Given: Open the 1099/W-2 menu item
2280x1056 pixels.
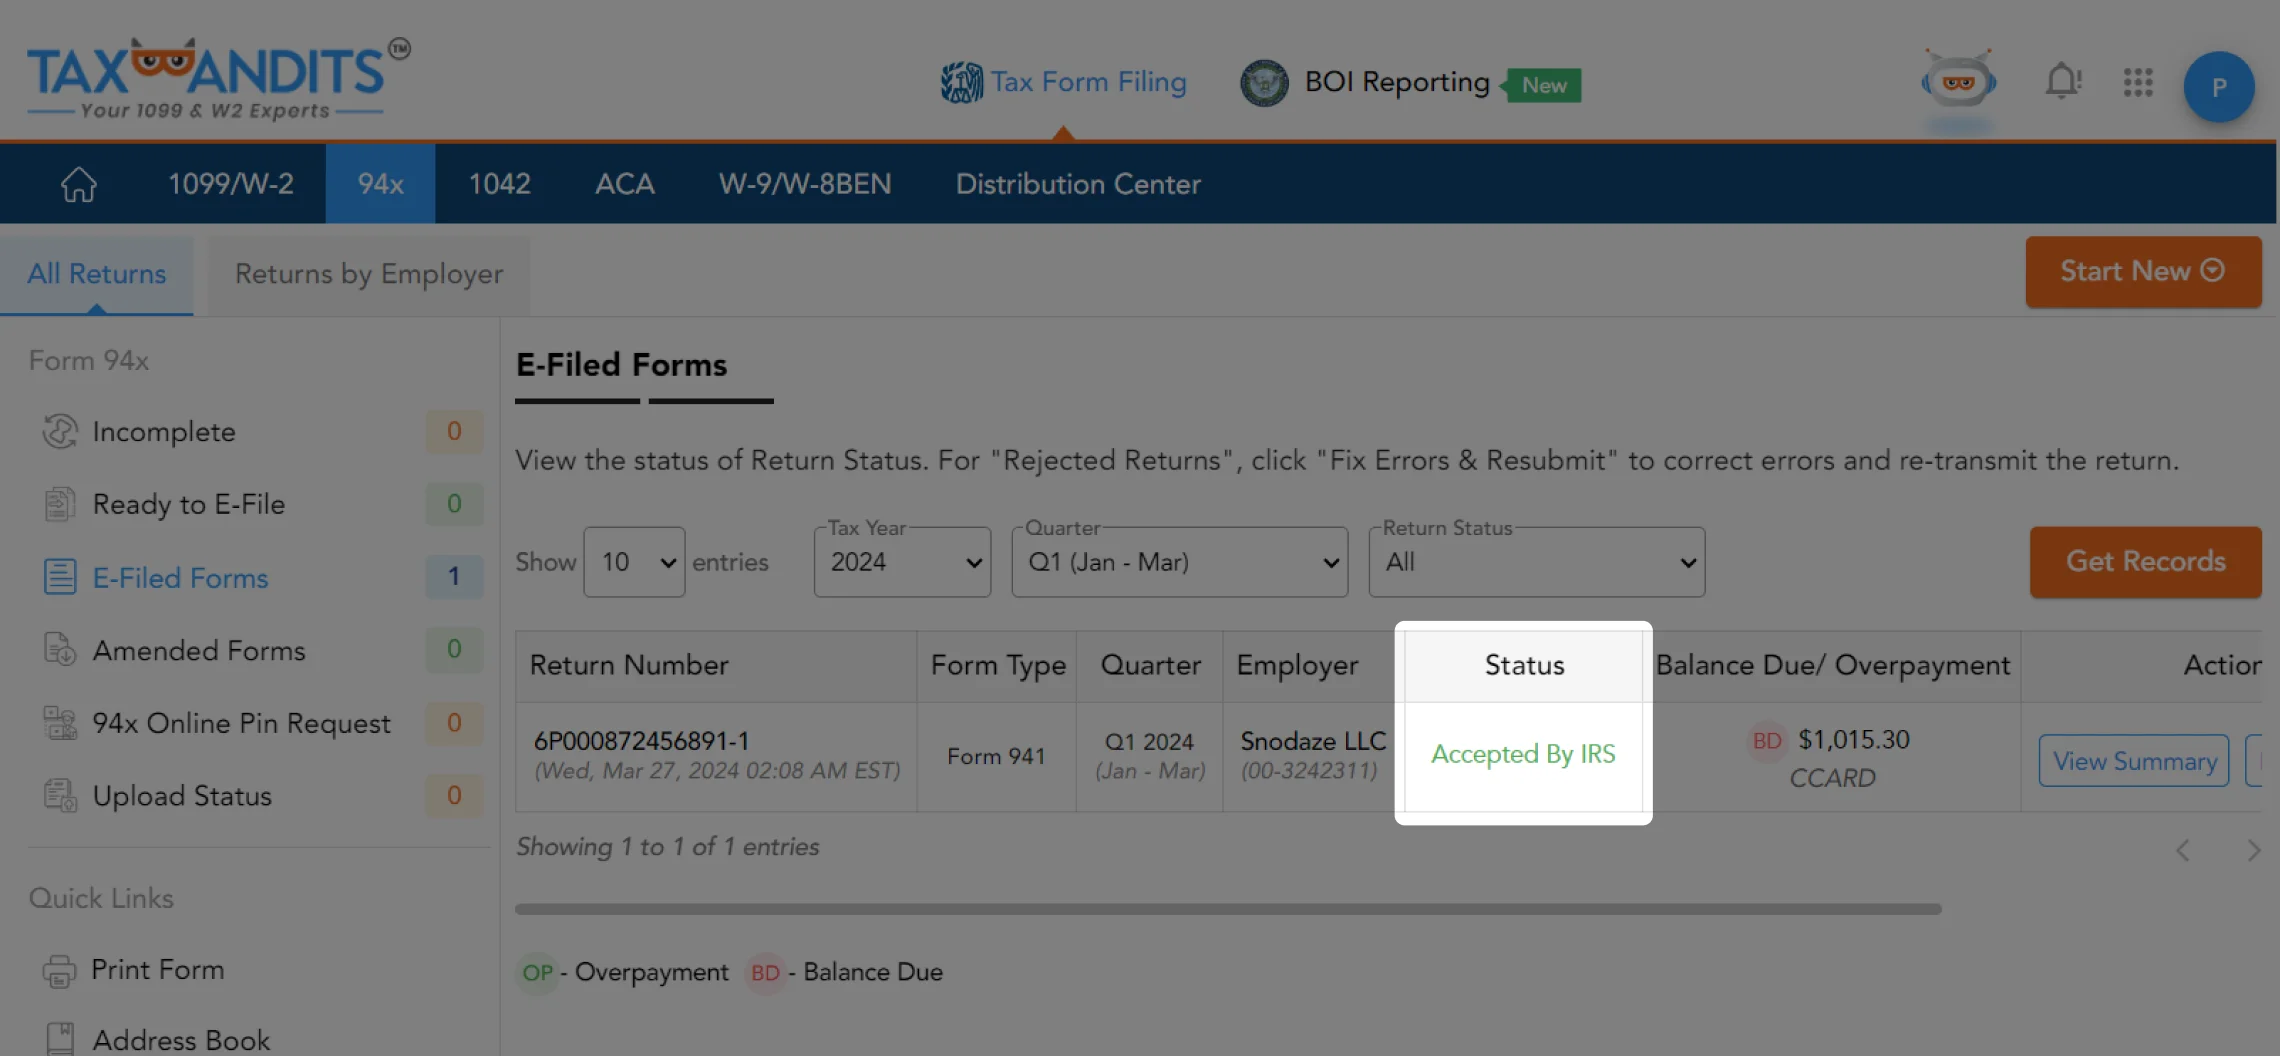Looking at the screenshot, I should [x=230, y=184].
